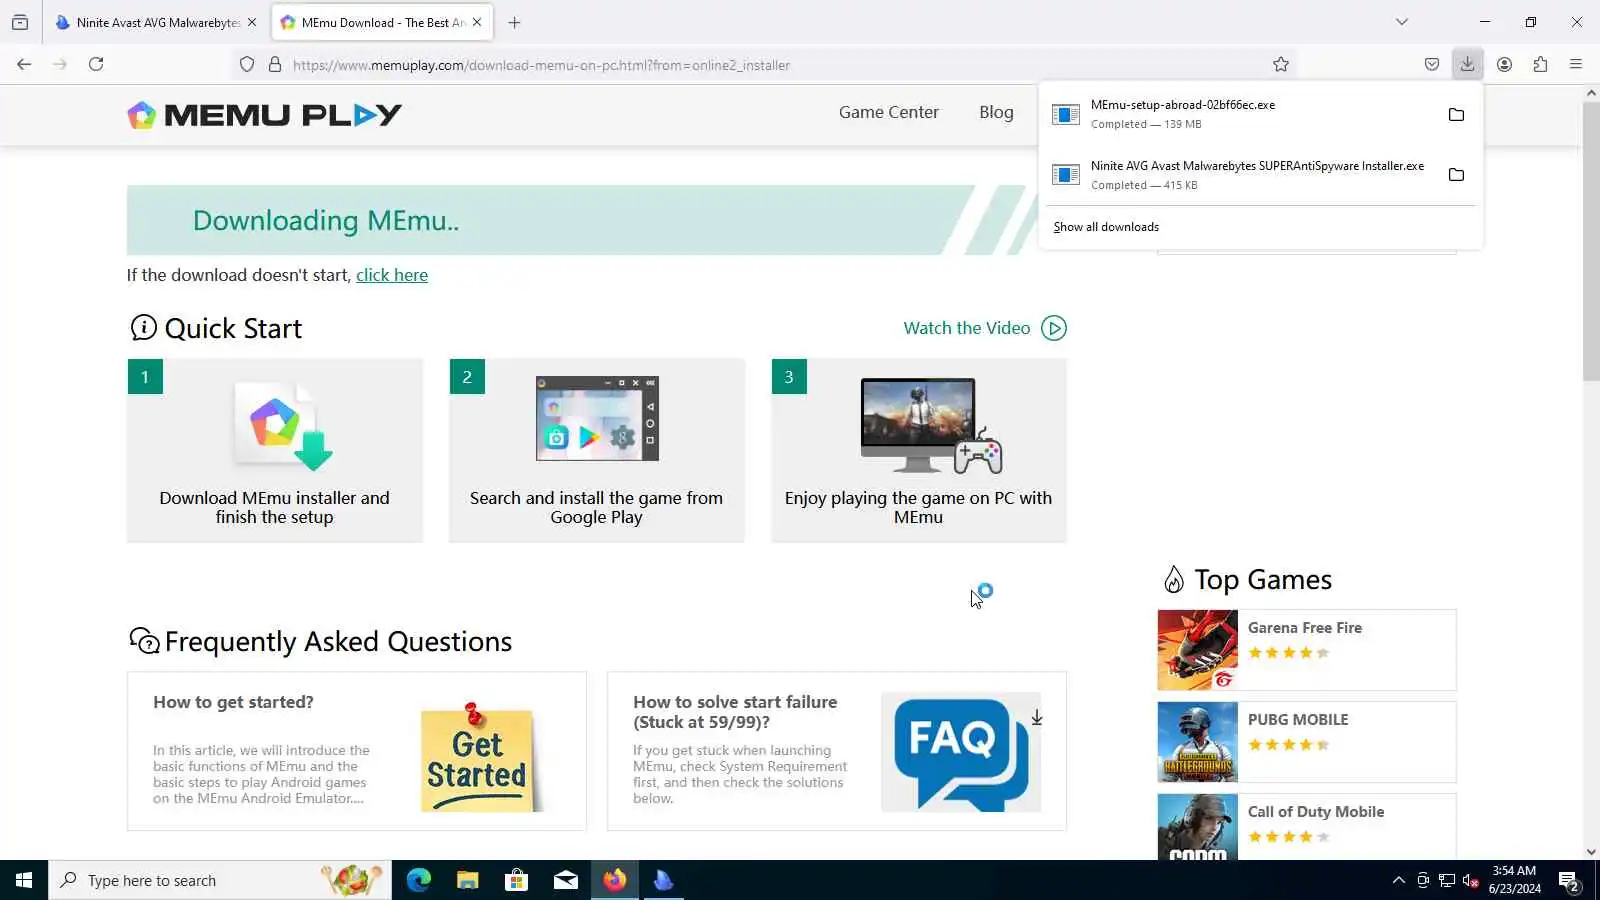Screen dimensions: 1600x900
Task: Click 'Enjoy playing the game on PC' card
Action: 919,451
